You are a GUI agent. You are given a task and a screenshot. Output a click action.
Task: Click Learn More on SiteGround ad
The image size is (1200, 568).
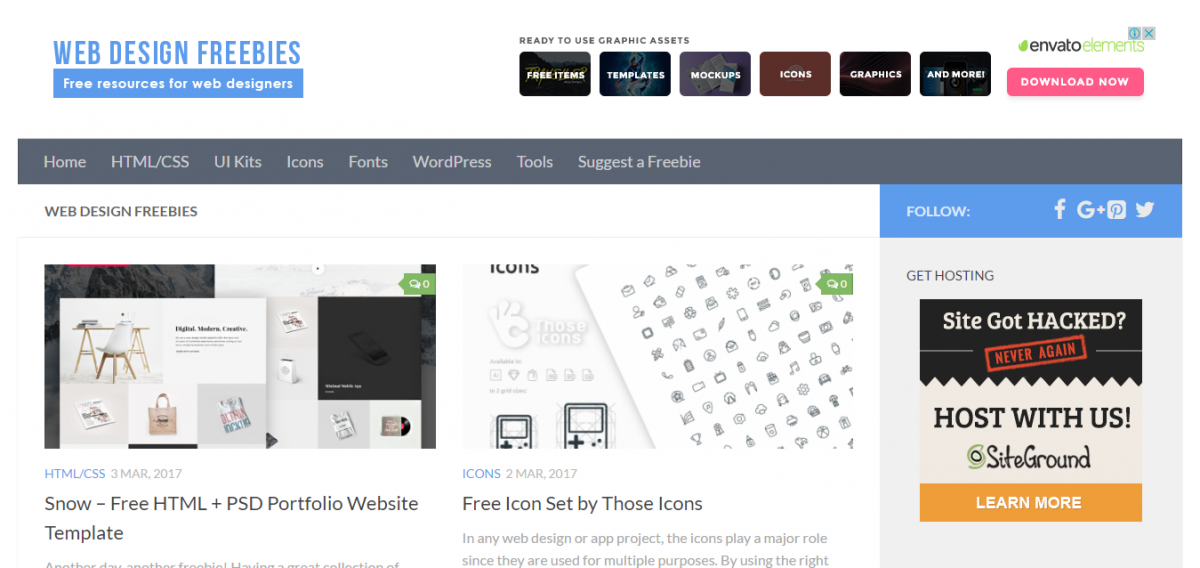click(1030, 502)
